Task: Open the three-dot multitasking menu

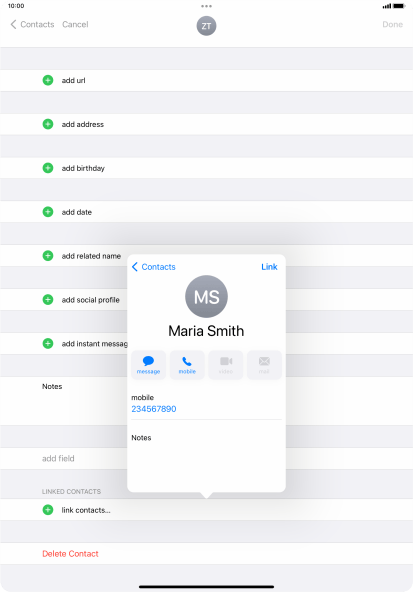Action: 206,6
